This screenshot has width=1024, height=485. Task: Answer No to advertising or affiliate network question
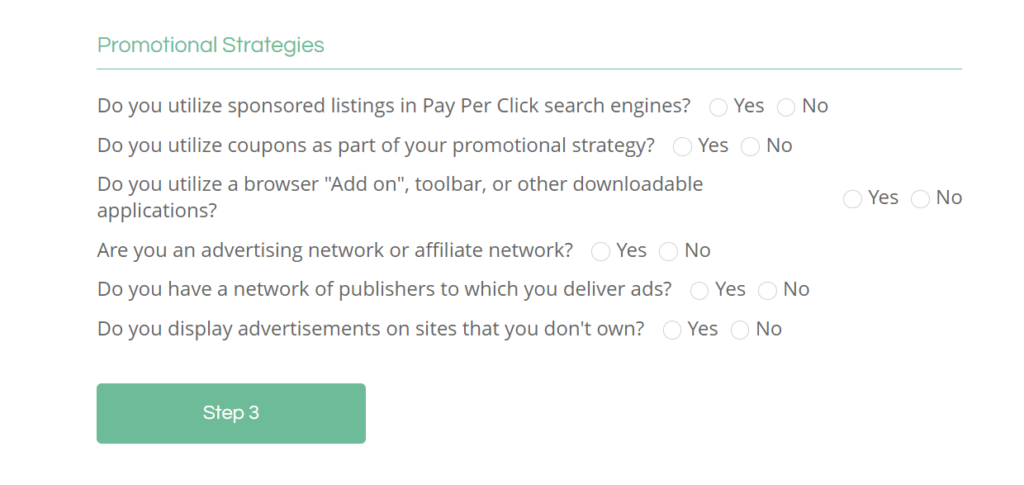click(x=669, y=251)
